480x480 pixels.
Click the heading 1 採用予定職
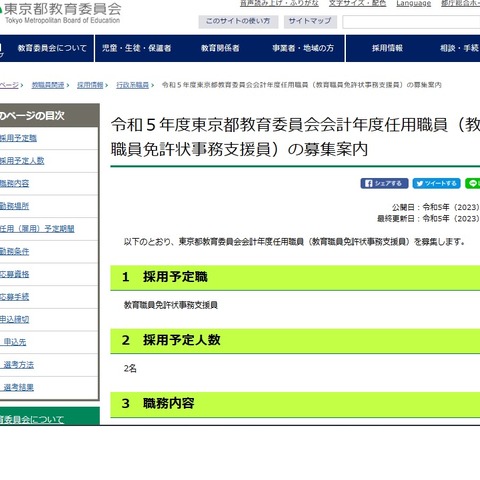click(x=295, y=278)
